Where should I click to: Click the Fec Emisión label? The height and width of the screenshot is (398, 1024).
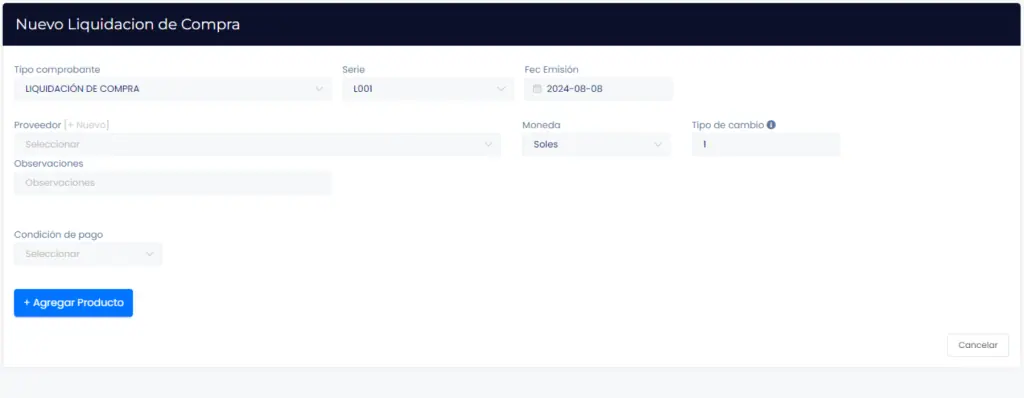click(552, 69)
